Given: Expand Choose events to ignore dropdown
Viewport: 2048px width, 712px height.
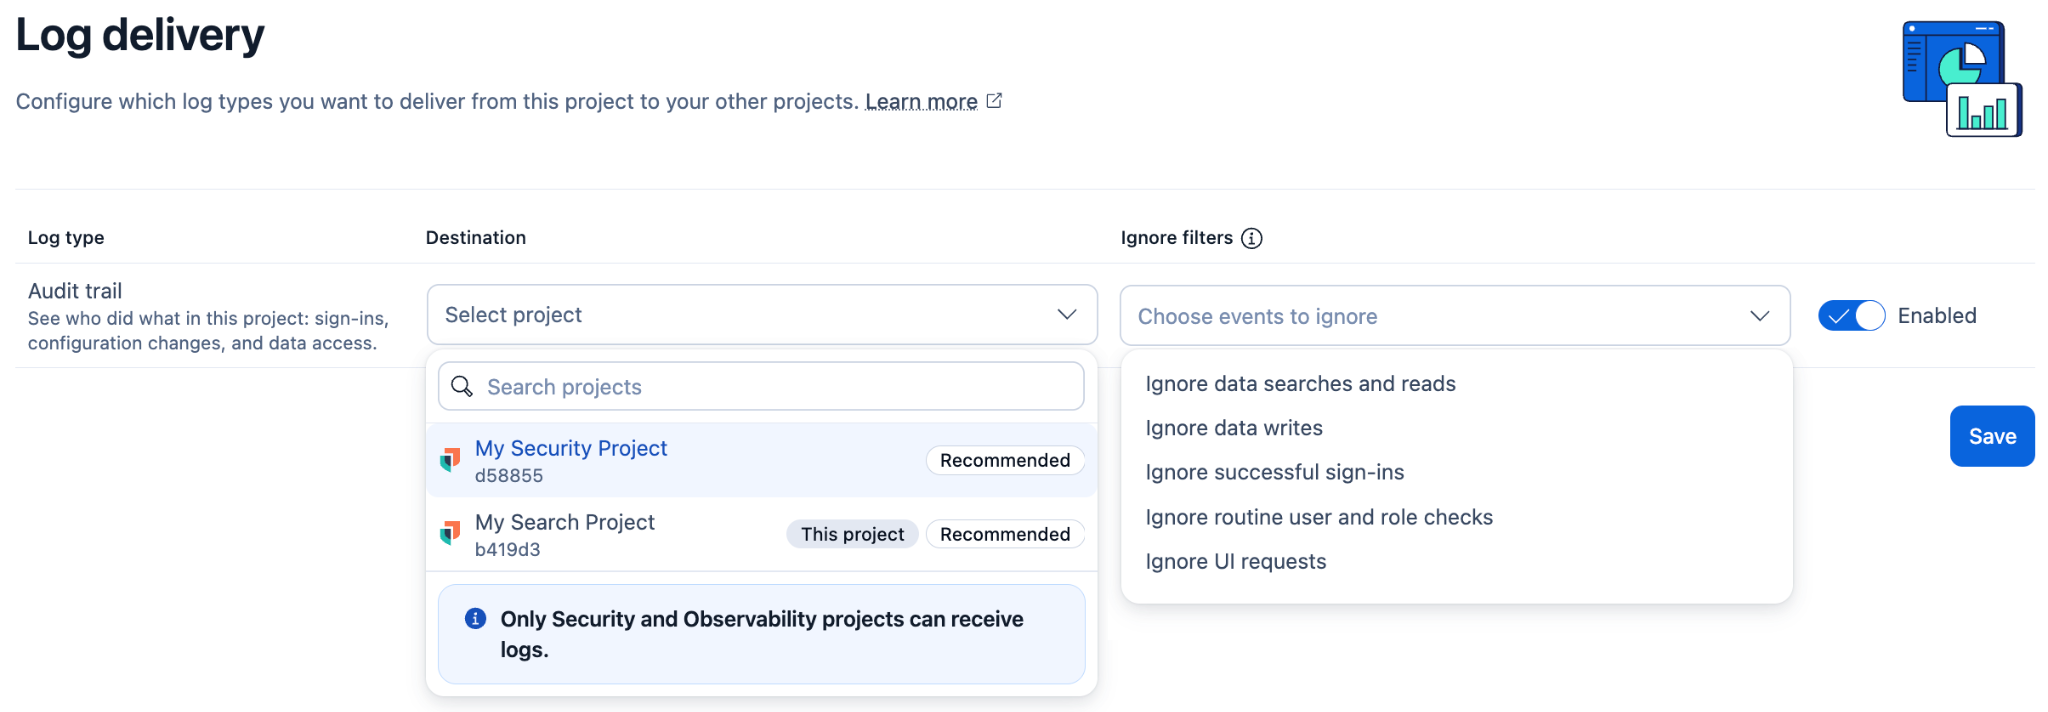Looking at the screenshot, I should click(x=1455, y=316).
